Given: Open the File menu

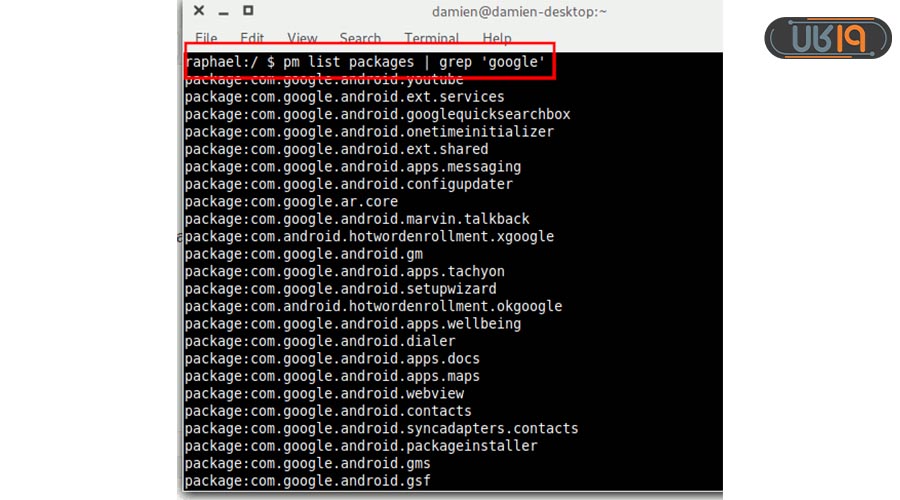Looking at the screenshot, I should (x=206, y=38).
